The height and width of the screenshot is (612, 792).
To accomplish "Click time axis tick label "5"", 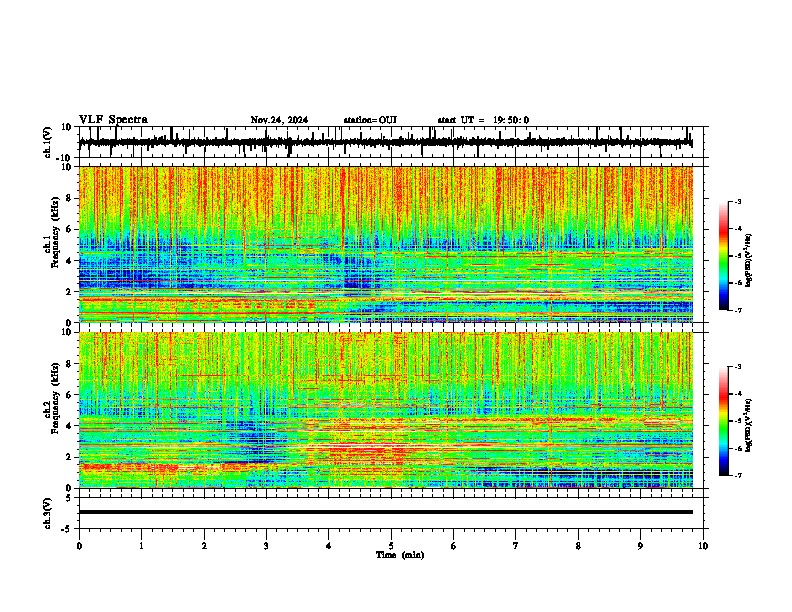I will (x=391, y=546).
